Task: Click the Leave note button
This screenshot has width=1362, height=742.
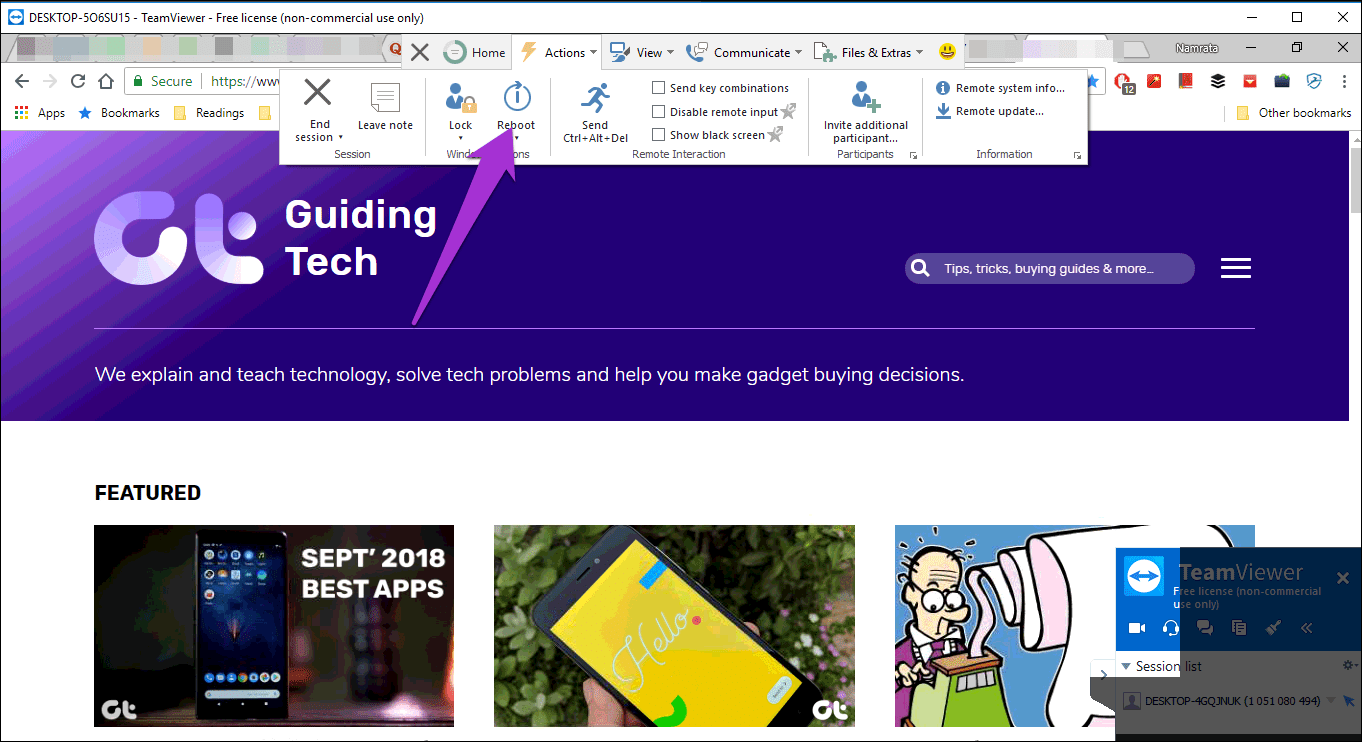Action: tap(385, 106)
